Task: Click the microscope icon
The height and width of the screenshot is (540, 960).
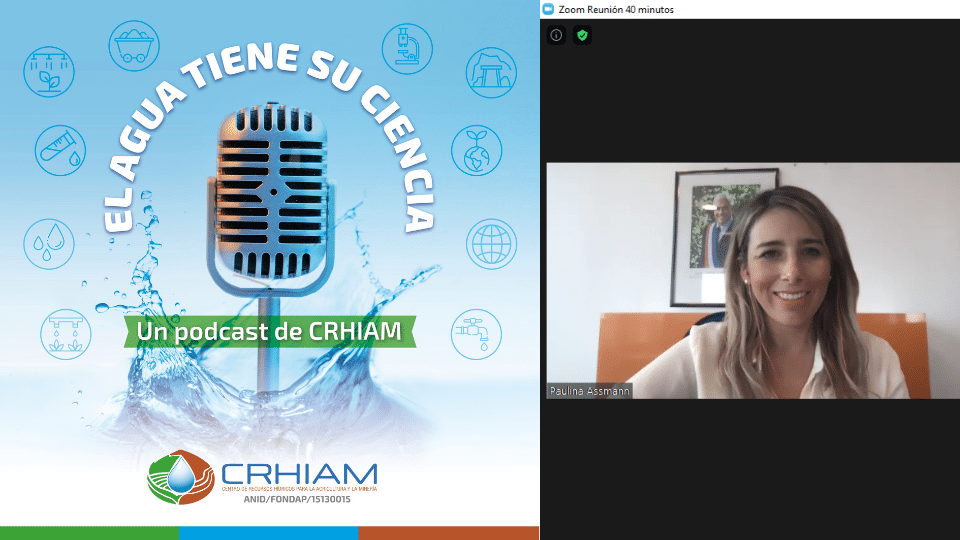Action: tap(407, 49)
